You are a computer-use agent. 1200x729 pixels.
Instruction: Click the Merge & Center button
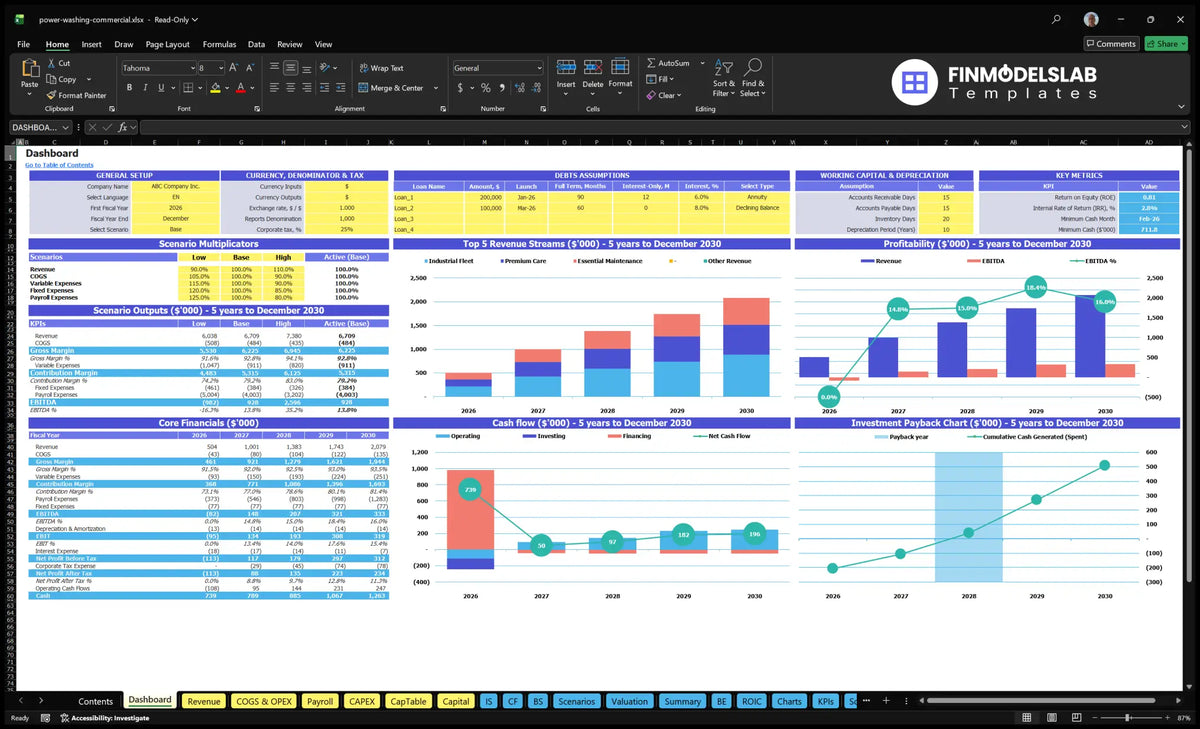pos(392,88)
